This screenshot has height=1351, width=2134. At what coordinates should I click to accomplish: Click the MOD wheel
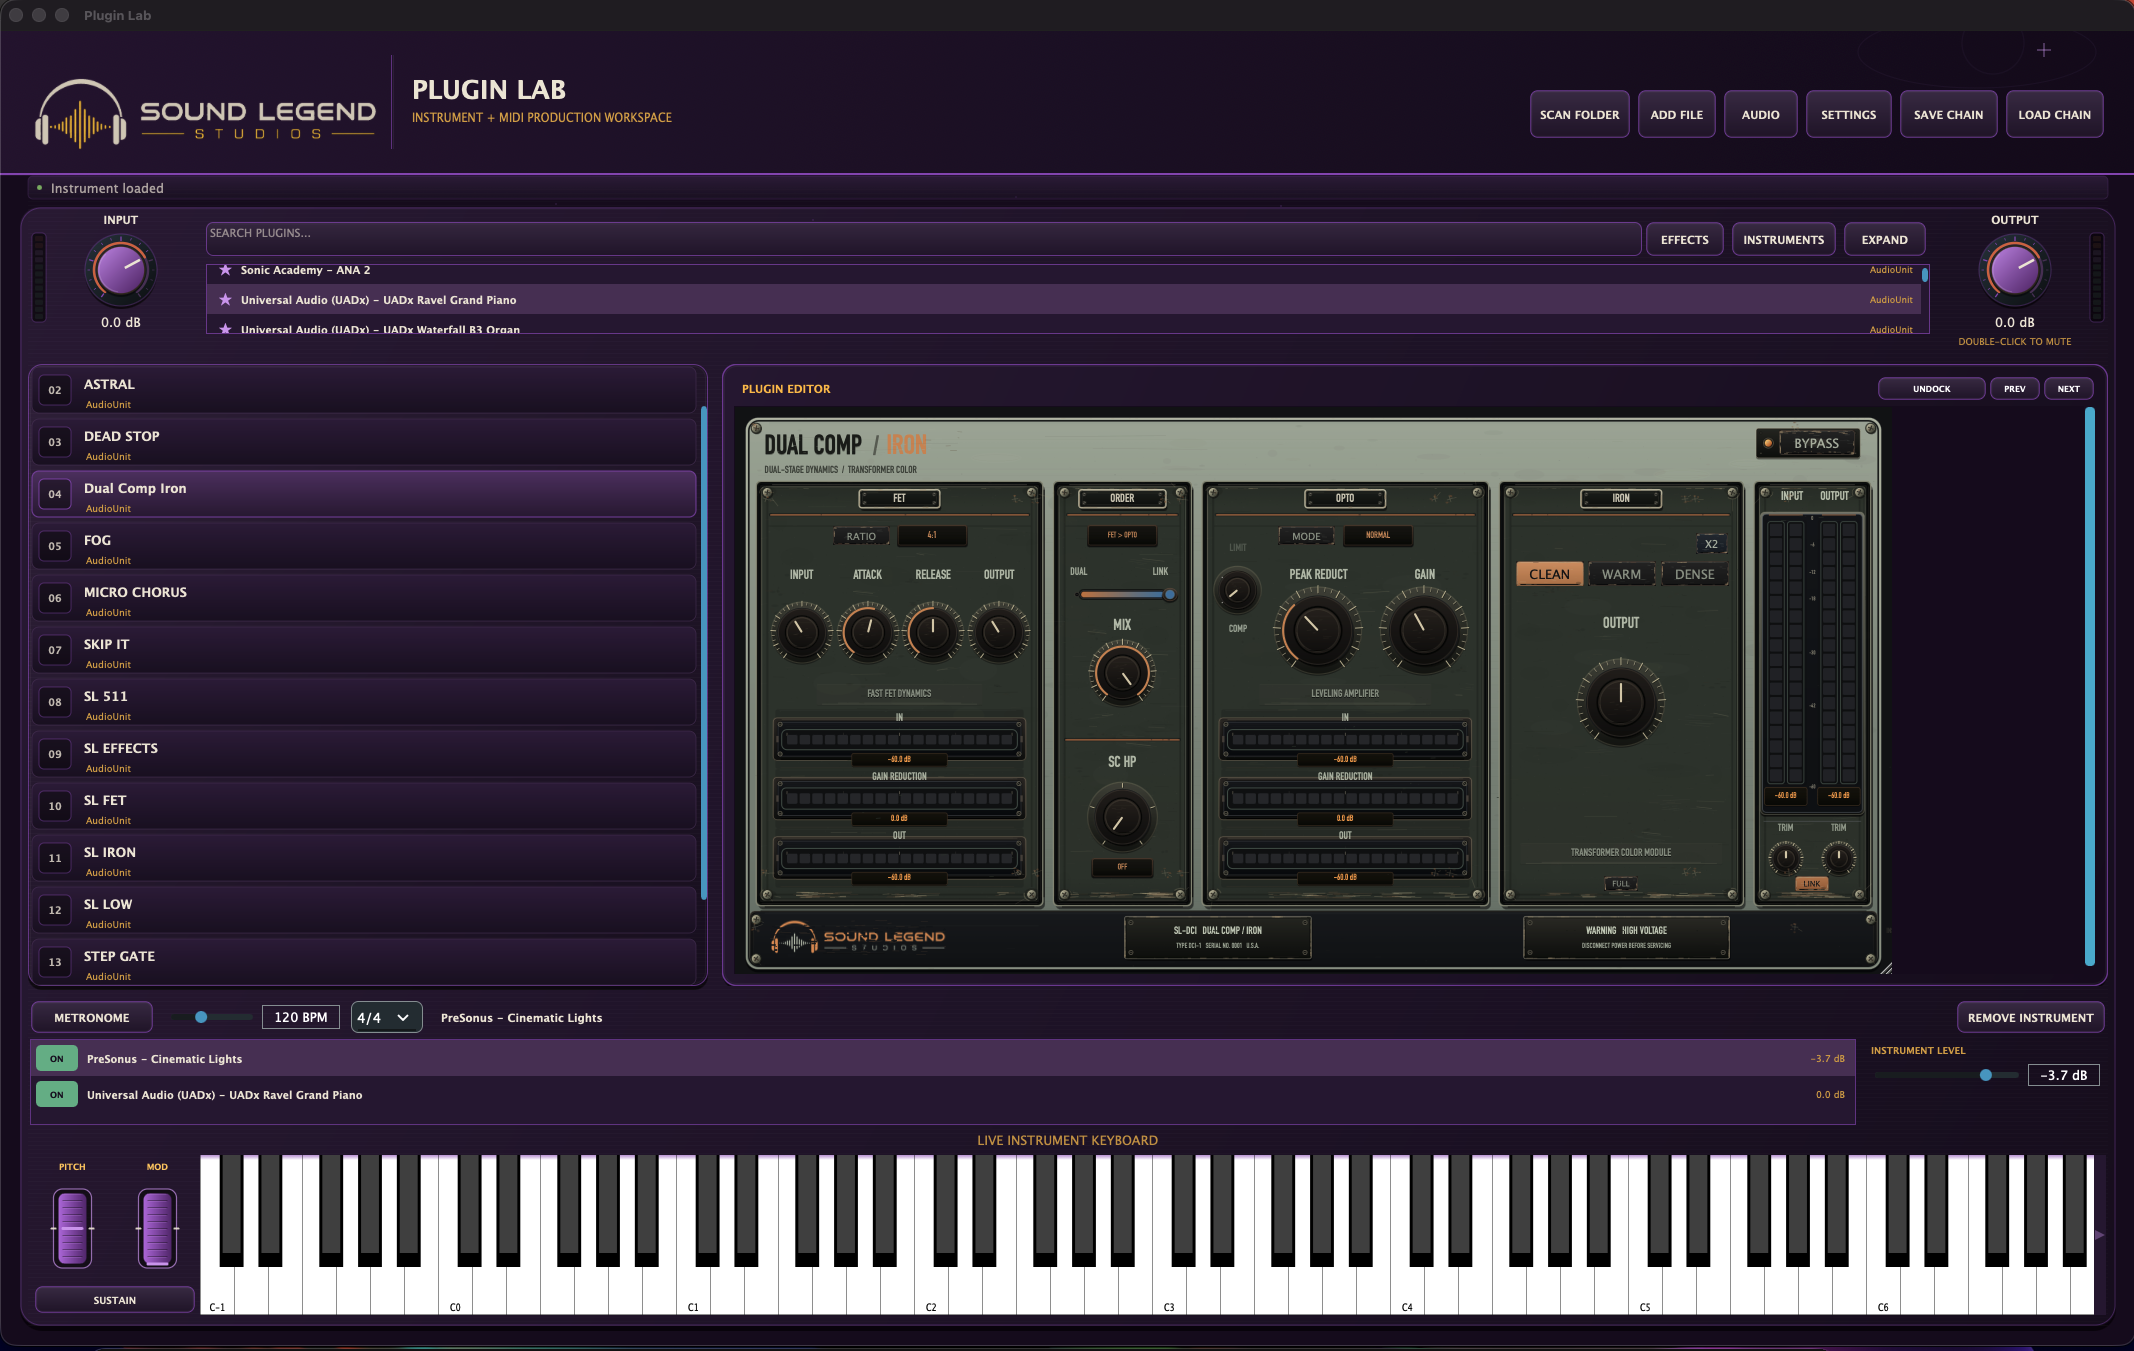[x=157, y=1228]
